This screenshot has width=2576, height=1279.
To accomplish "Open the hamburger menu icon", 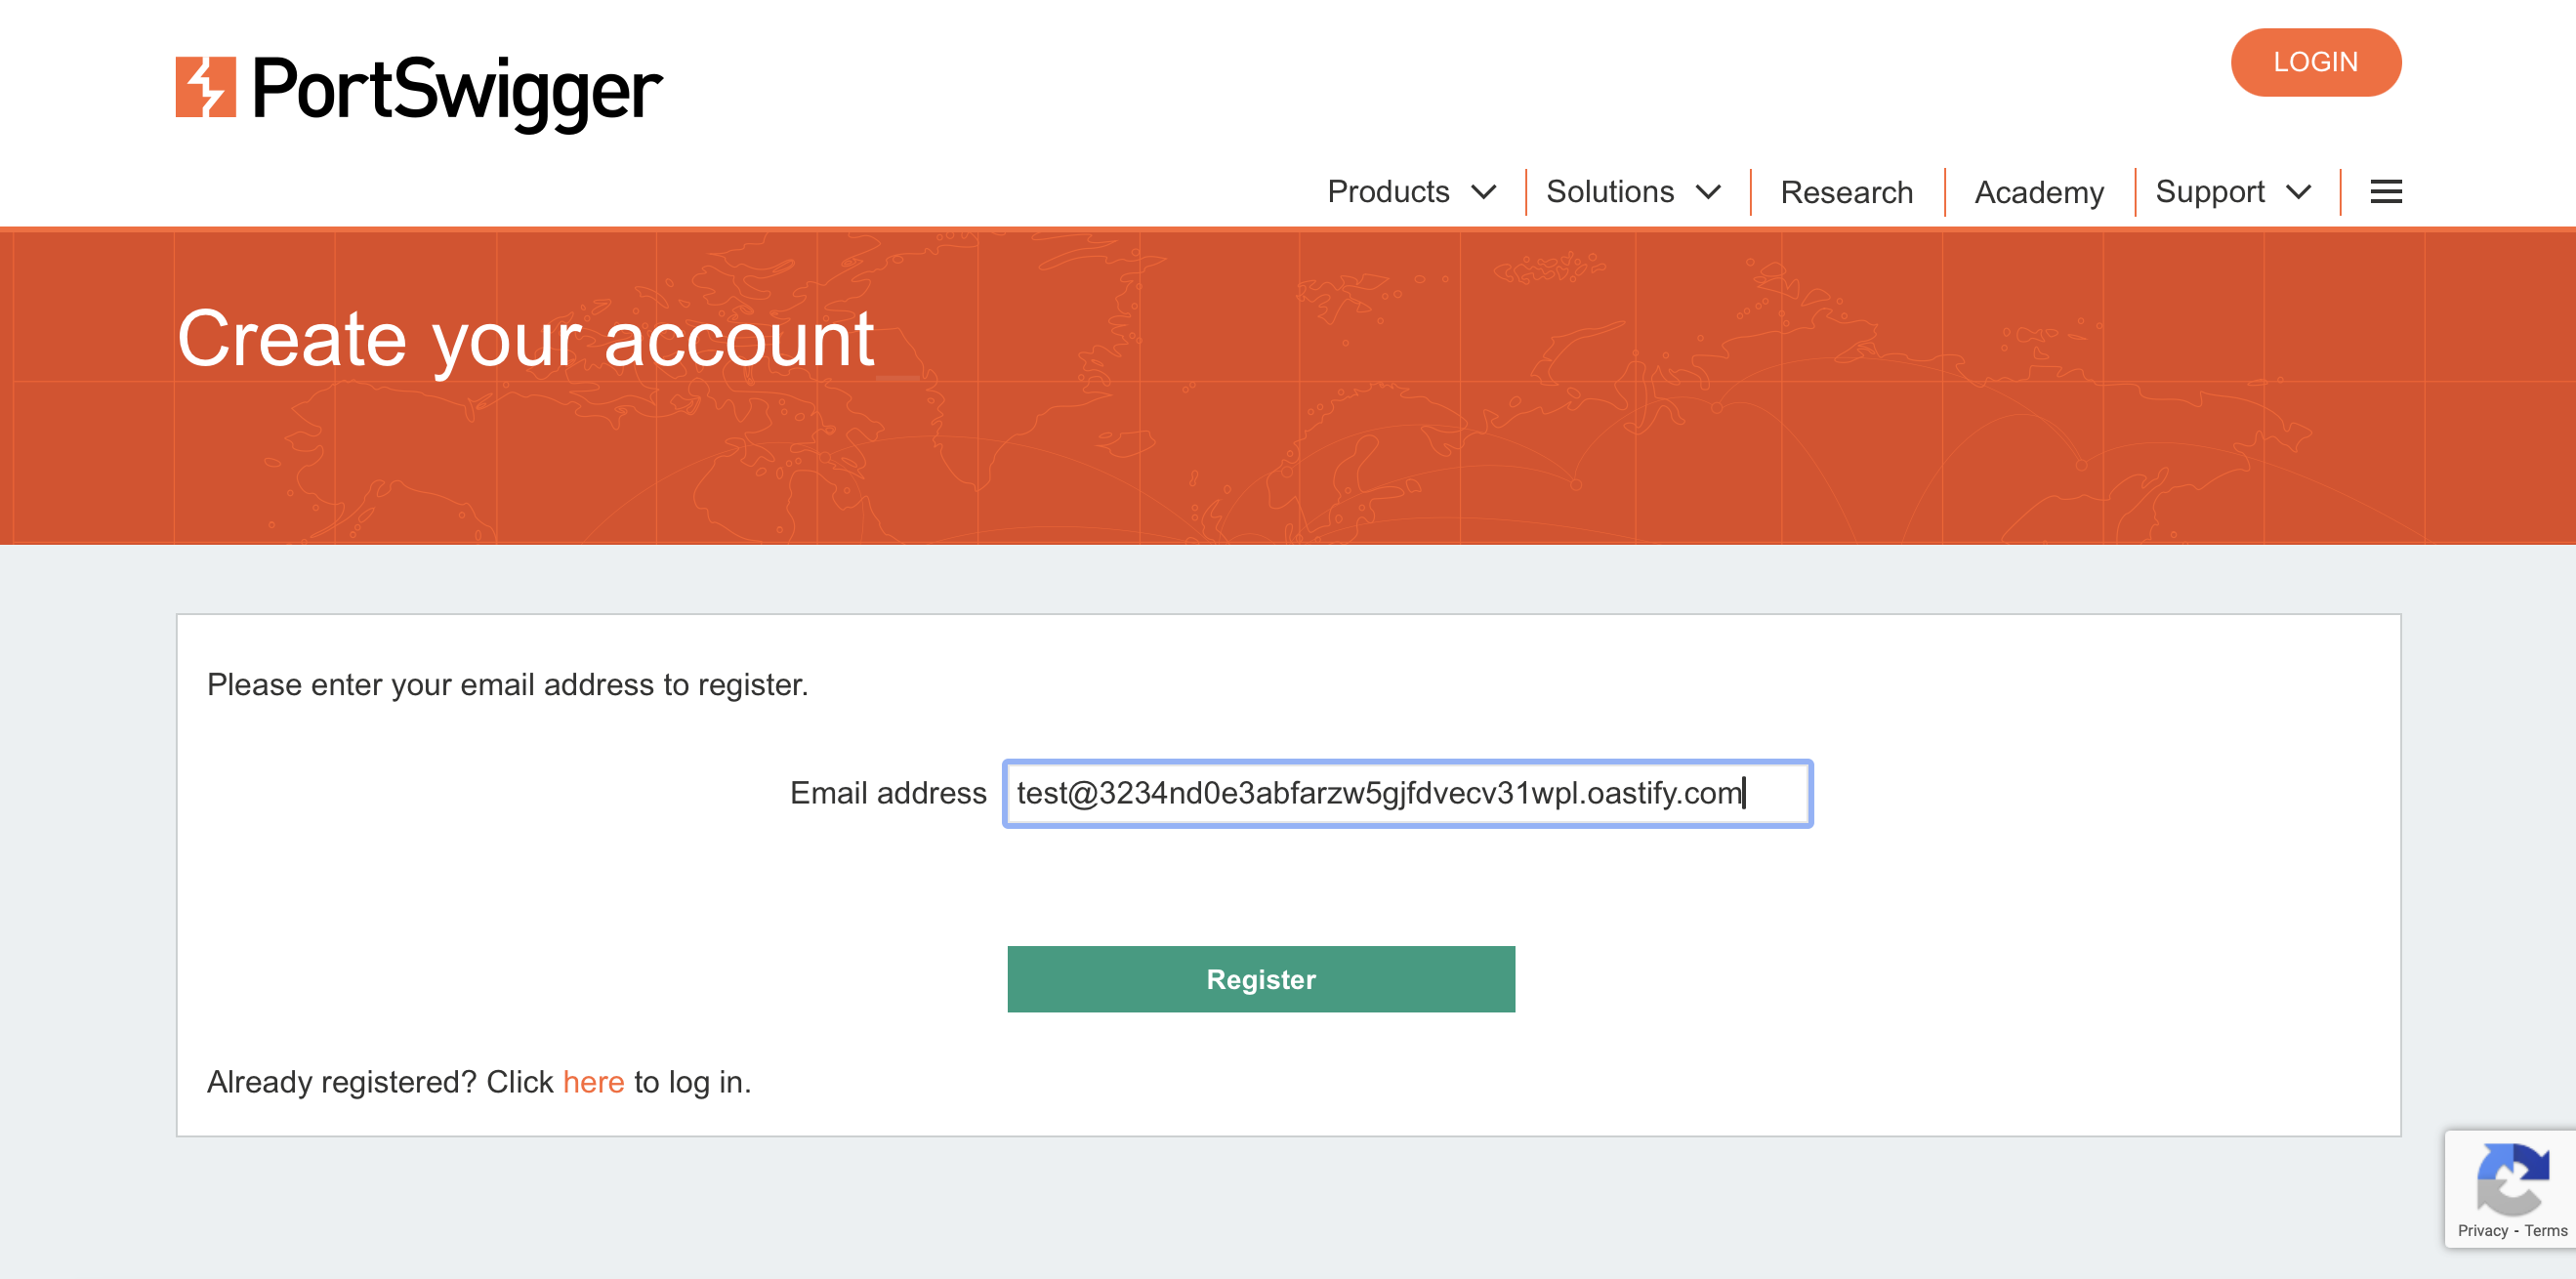I will pos(2386,192).
